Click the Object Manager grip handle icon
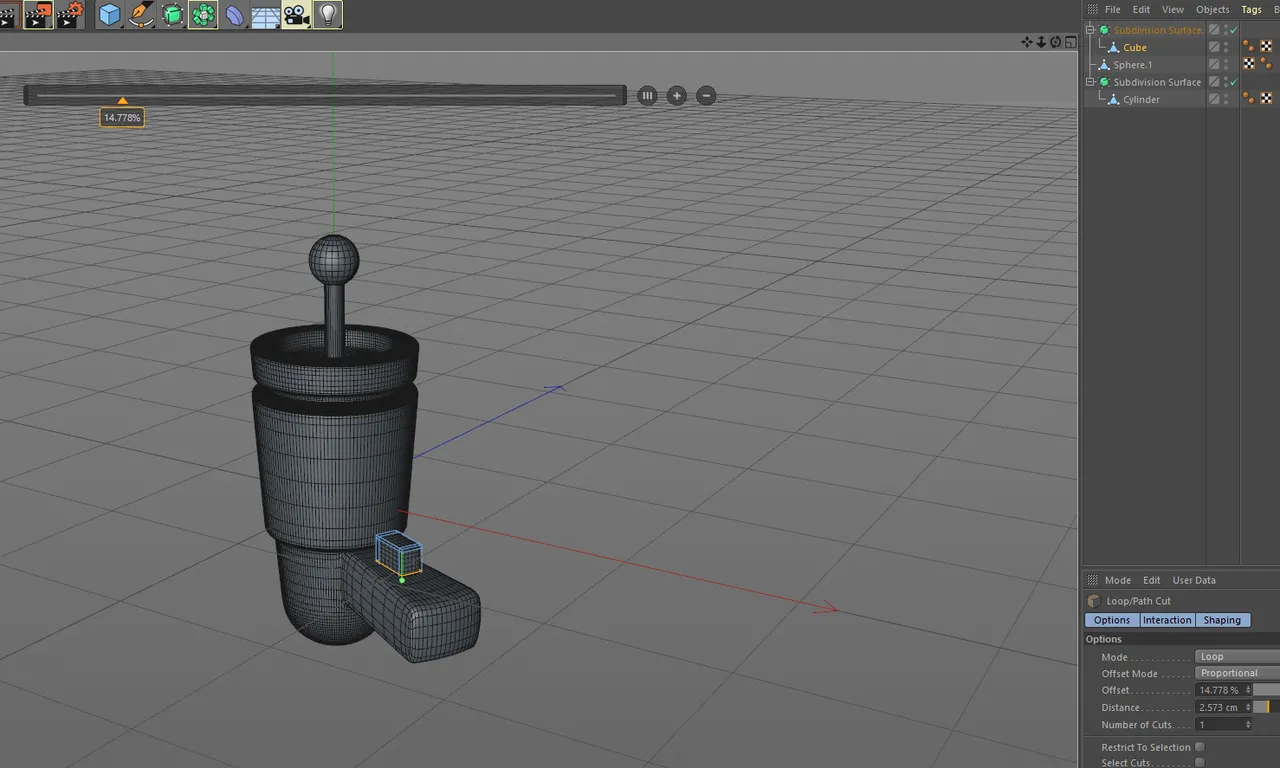 [1092, 9]
